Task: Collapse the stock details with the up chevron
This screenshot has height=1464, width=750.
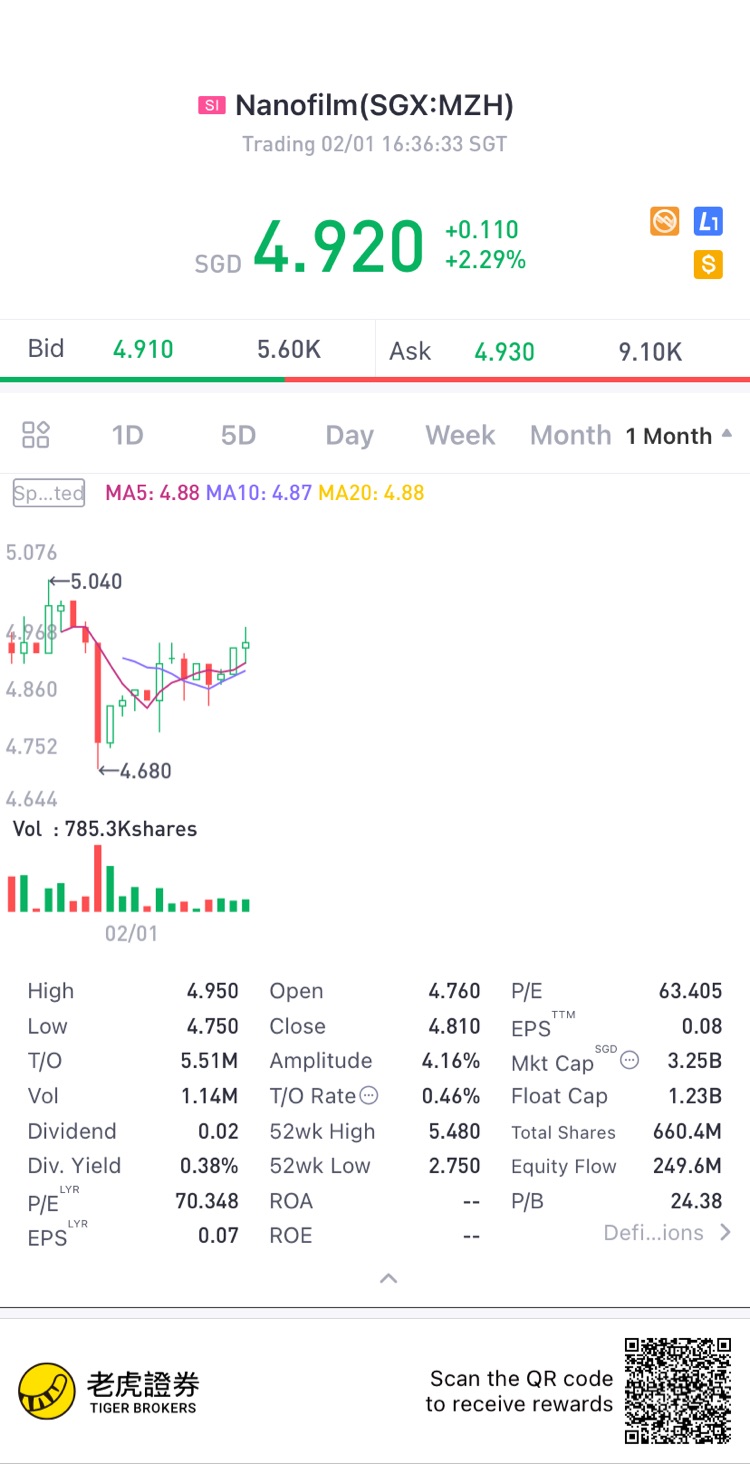Action: [389, 1278]
